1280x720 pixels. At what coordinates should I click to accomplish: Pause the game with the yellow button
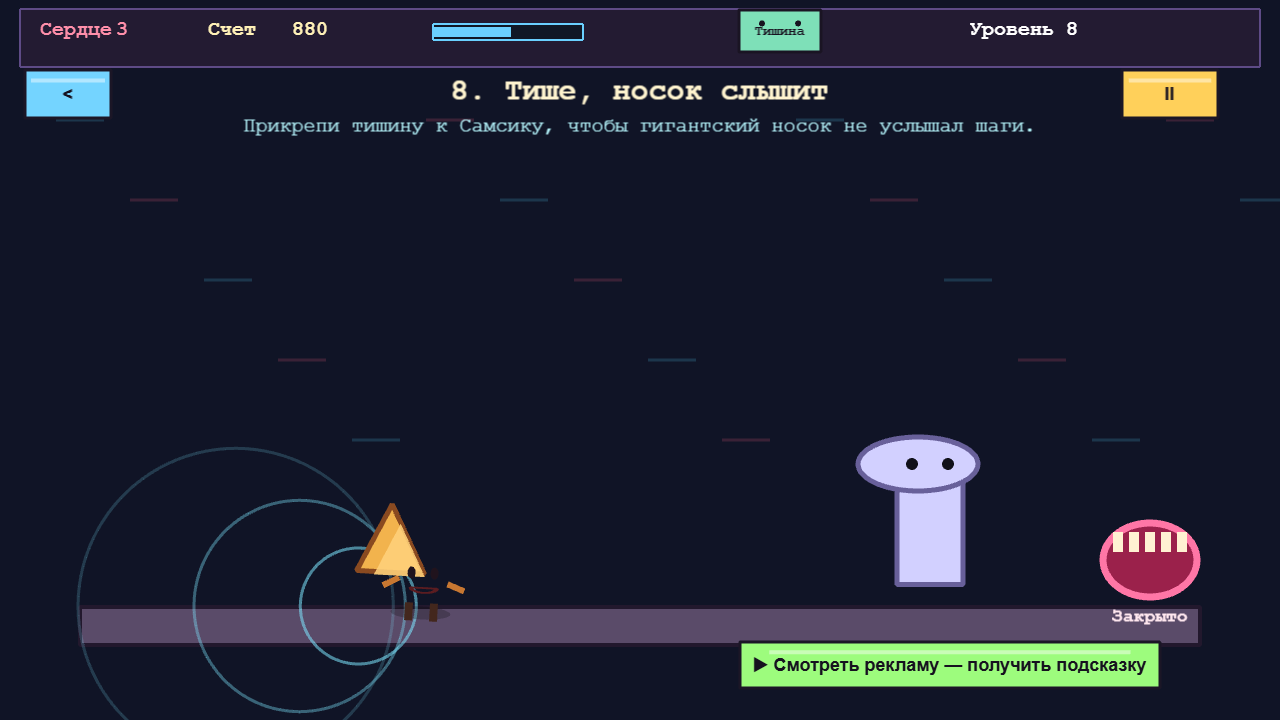[x=1169, y=94]
